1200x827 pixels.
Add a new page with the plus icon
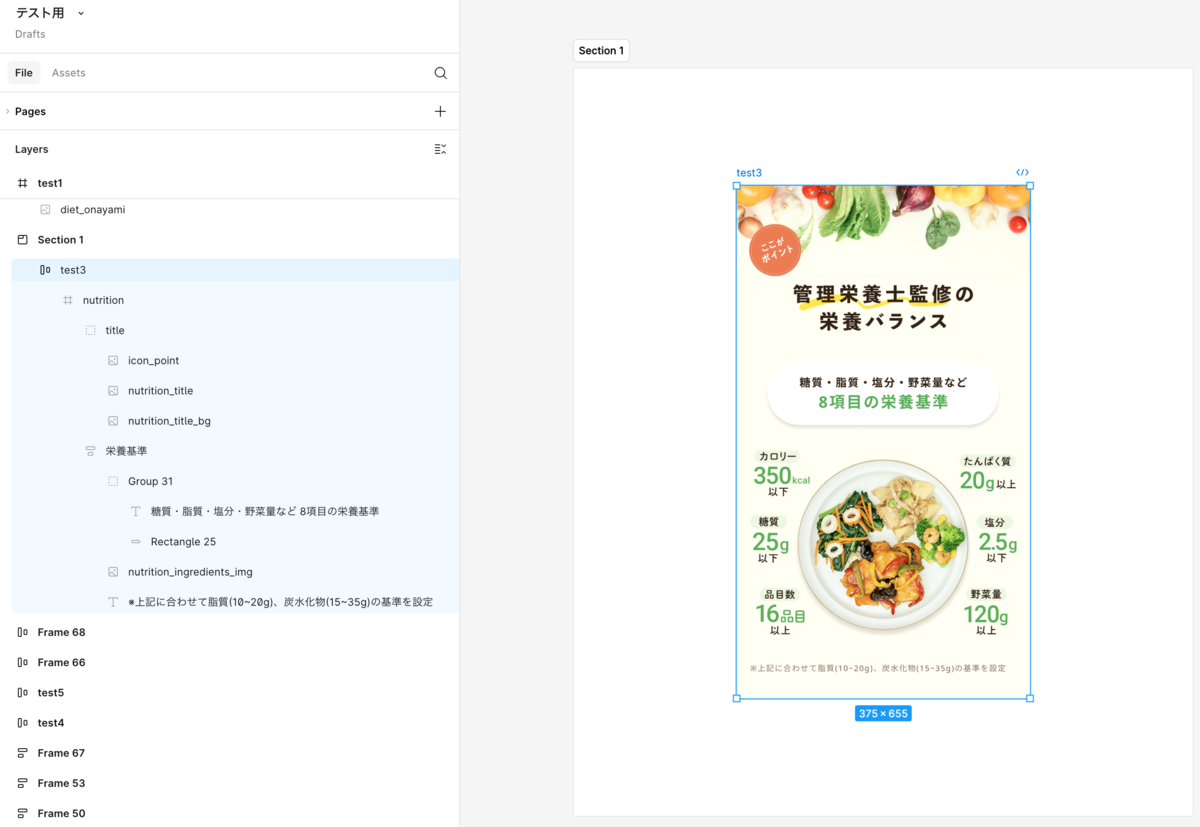pos(440,111)
